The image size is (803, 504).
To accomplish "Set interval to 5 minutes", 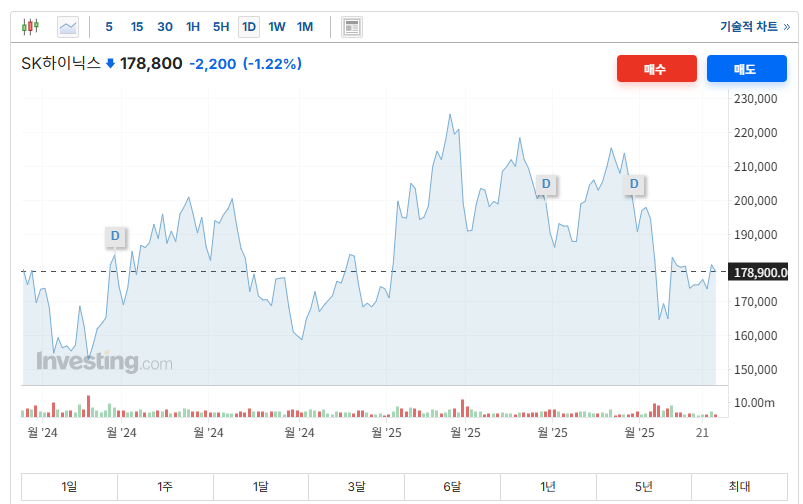I will [x=109, y=27].
